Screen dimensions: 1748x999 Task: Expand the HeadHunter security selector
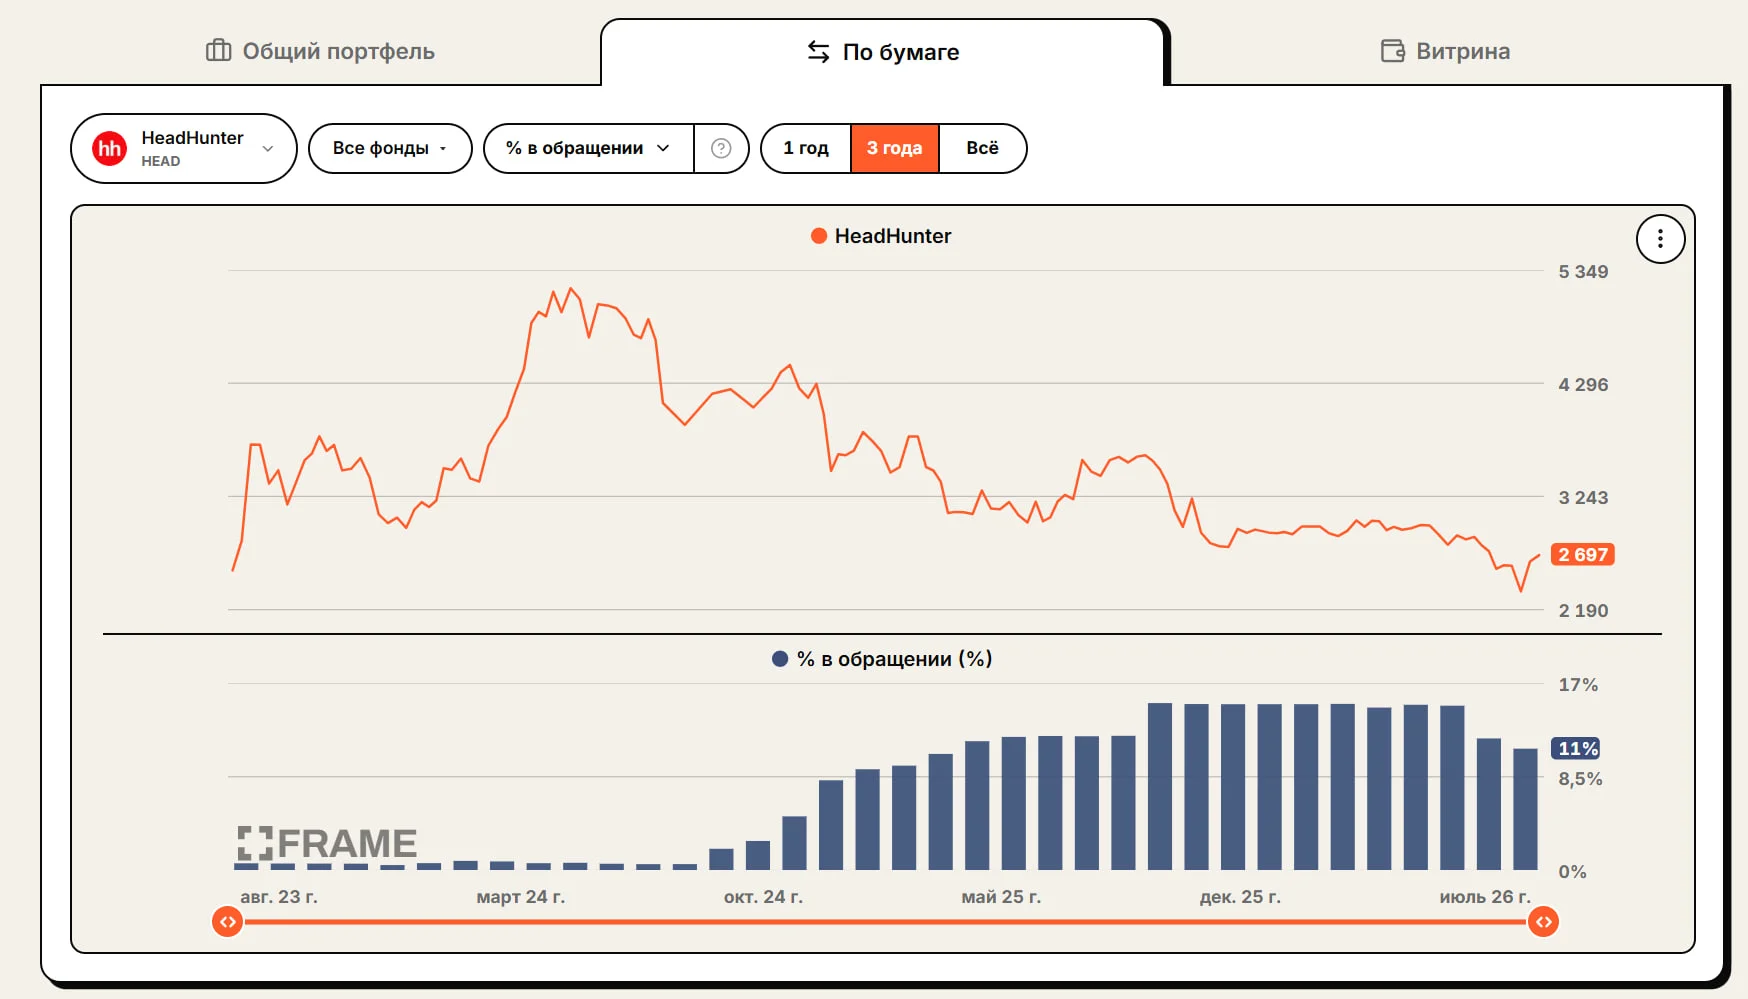tap(184, 149)
